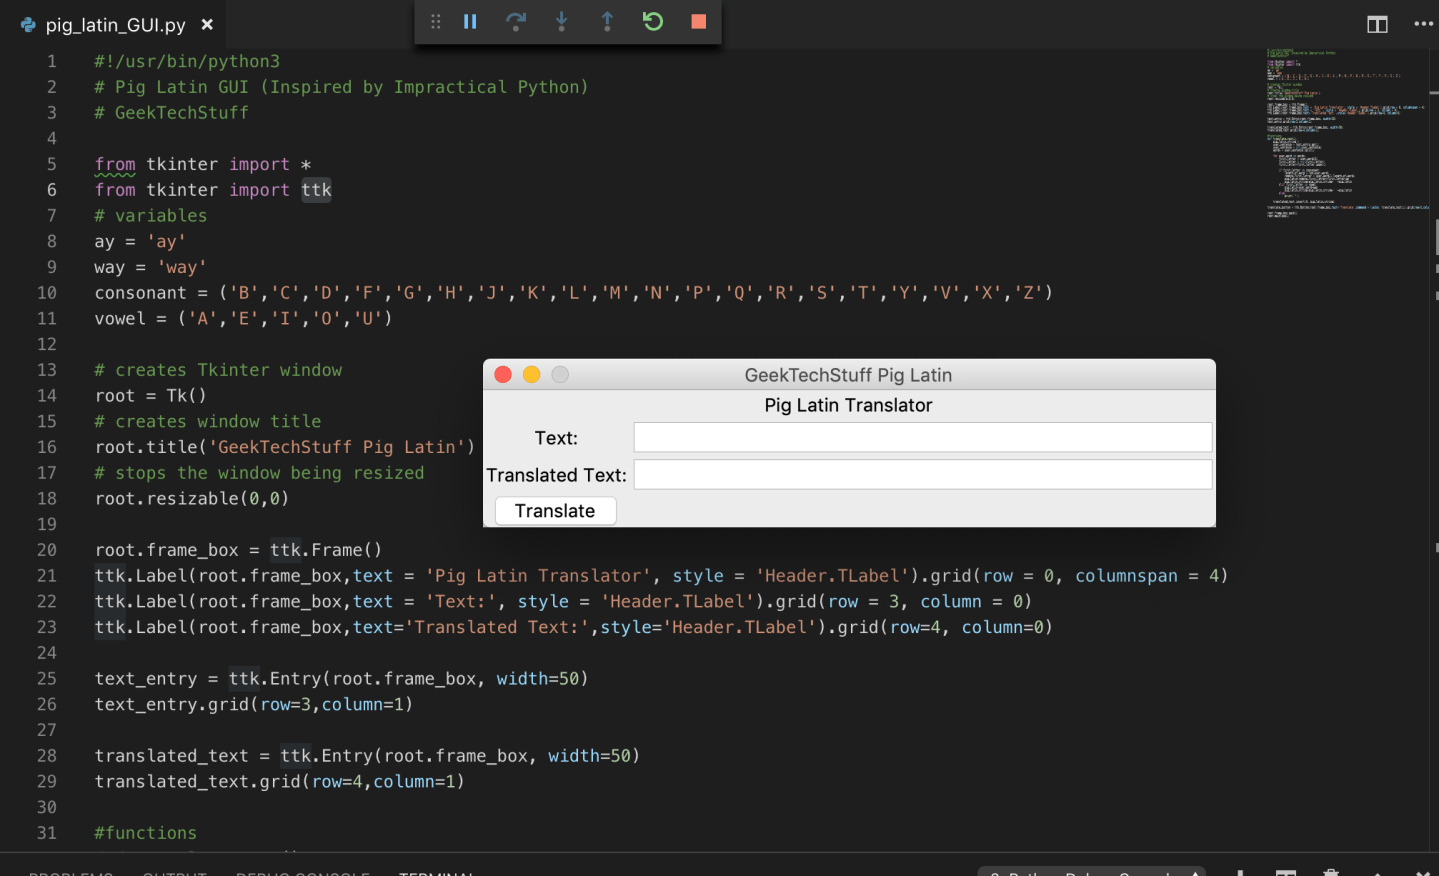Viewport: 1439px width, 876px height.
Task: Click line number 14 in the gutter
Action: [47, 396]
